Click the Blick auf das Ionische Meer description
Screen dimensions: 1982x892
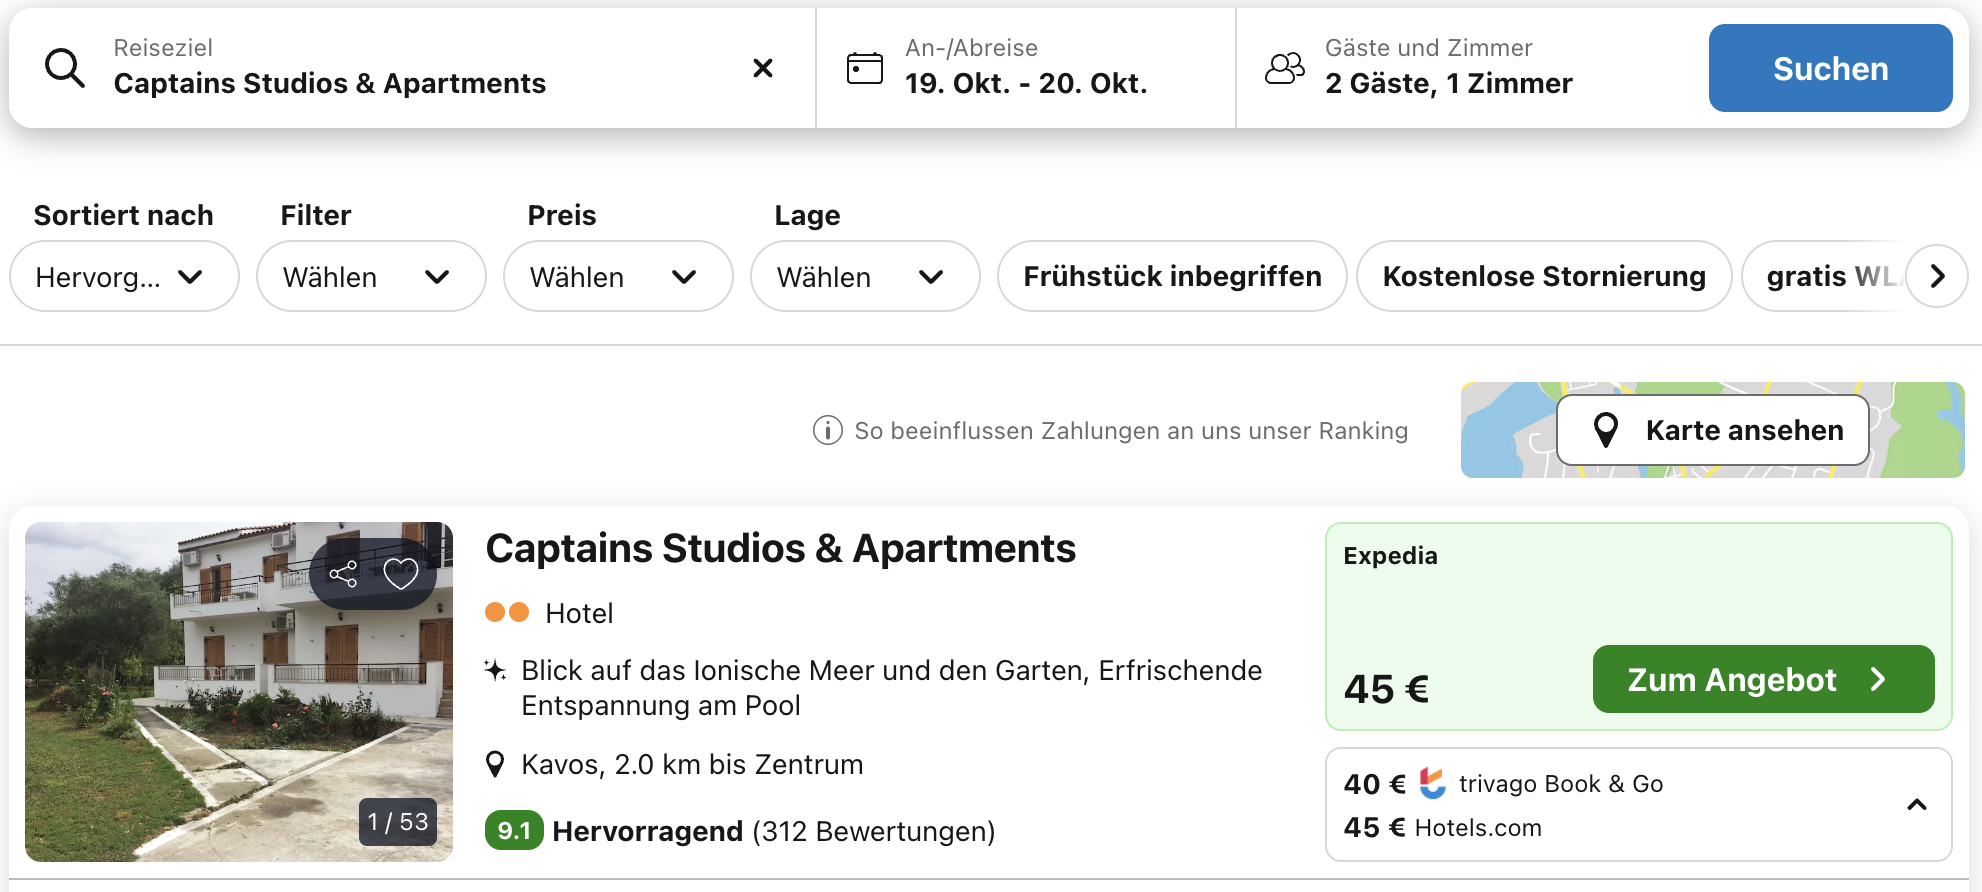(892, 688)
